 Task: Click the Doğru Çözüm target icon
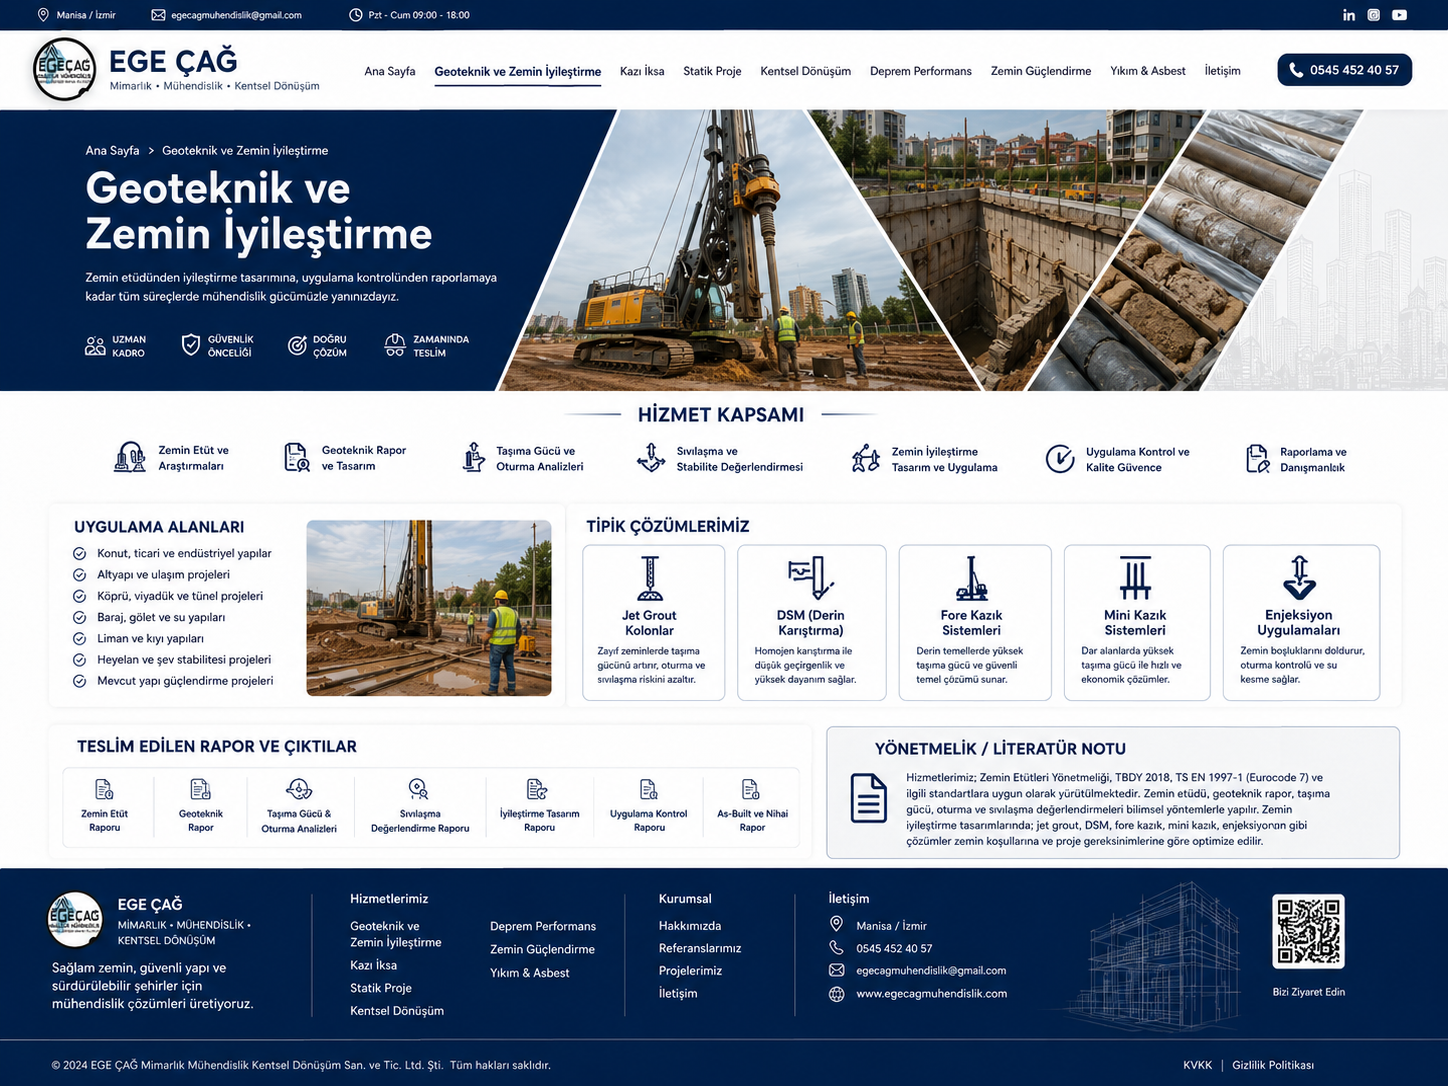point(297,346)
